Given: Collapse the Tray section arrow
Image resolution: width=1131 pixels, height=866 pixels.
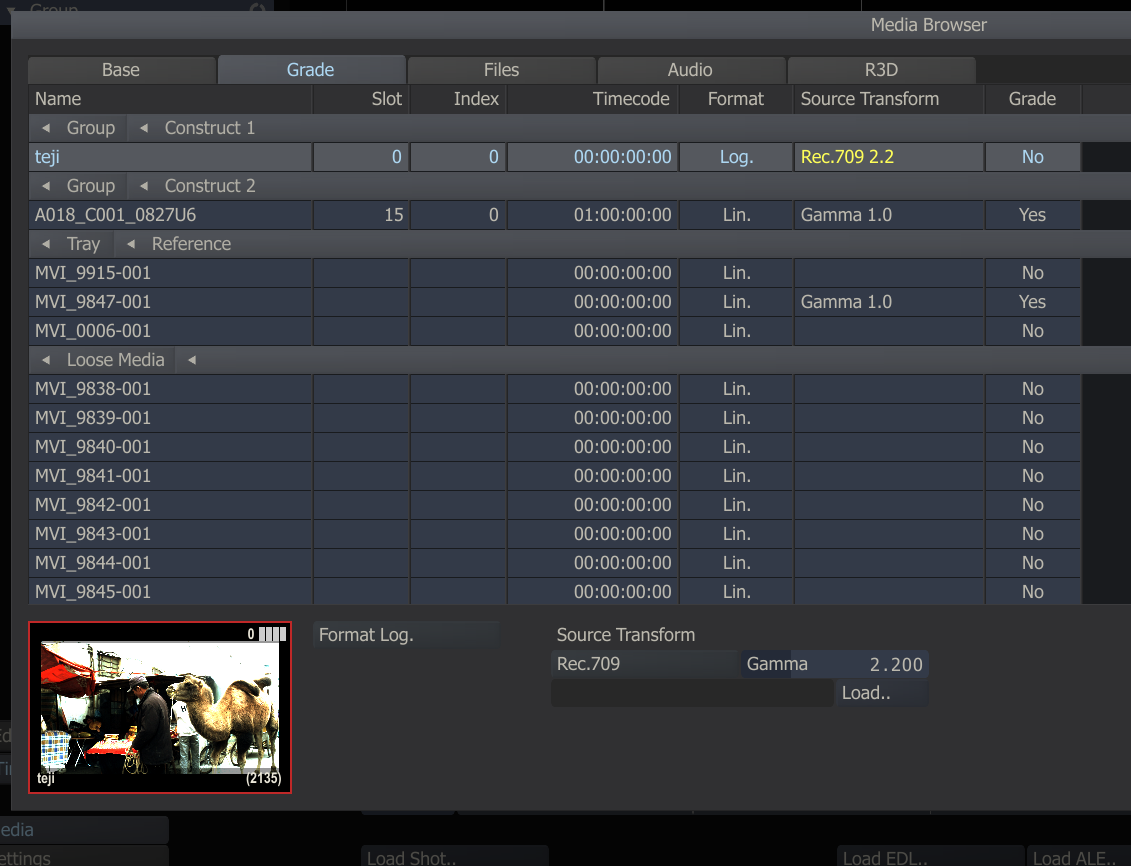Looking at the screenshot, I should pyautogui.click(x=46, y=244).
